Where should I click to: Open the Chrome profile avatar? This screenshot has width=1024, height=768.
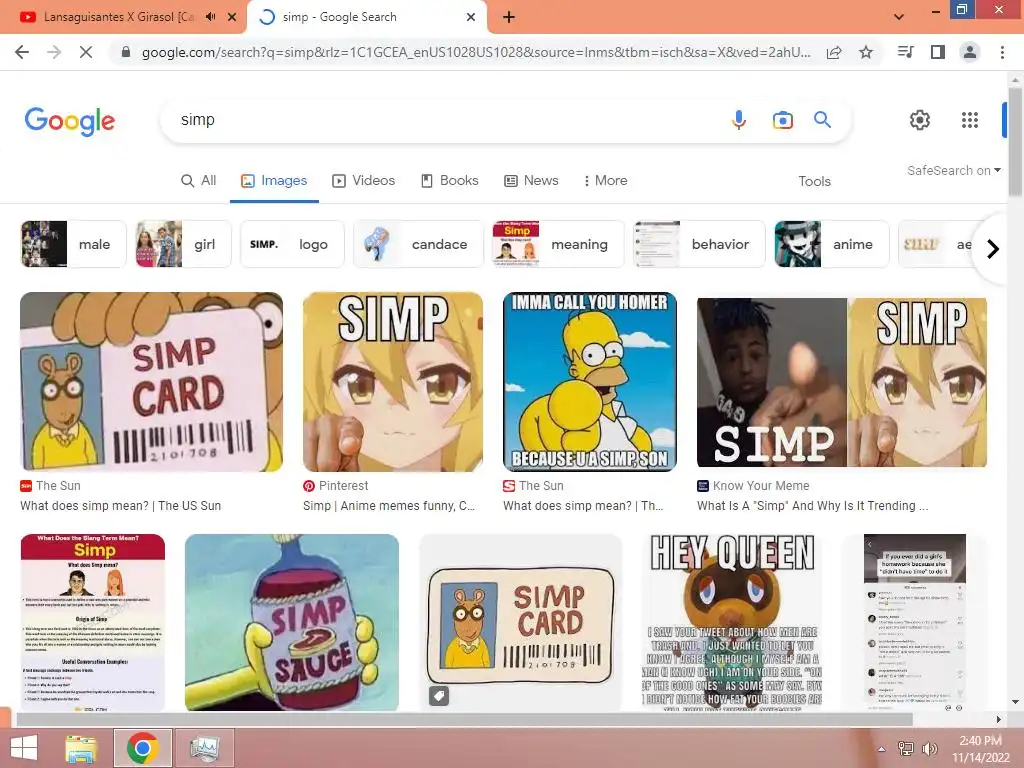tap(970, 52)
